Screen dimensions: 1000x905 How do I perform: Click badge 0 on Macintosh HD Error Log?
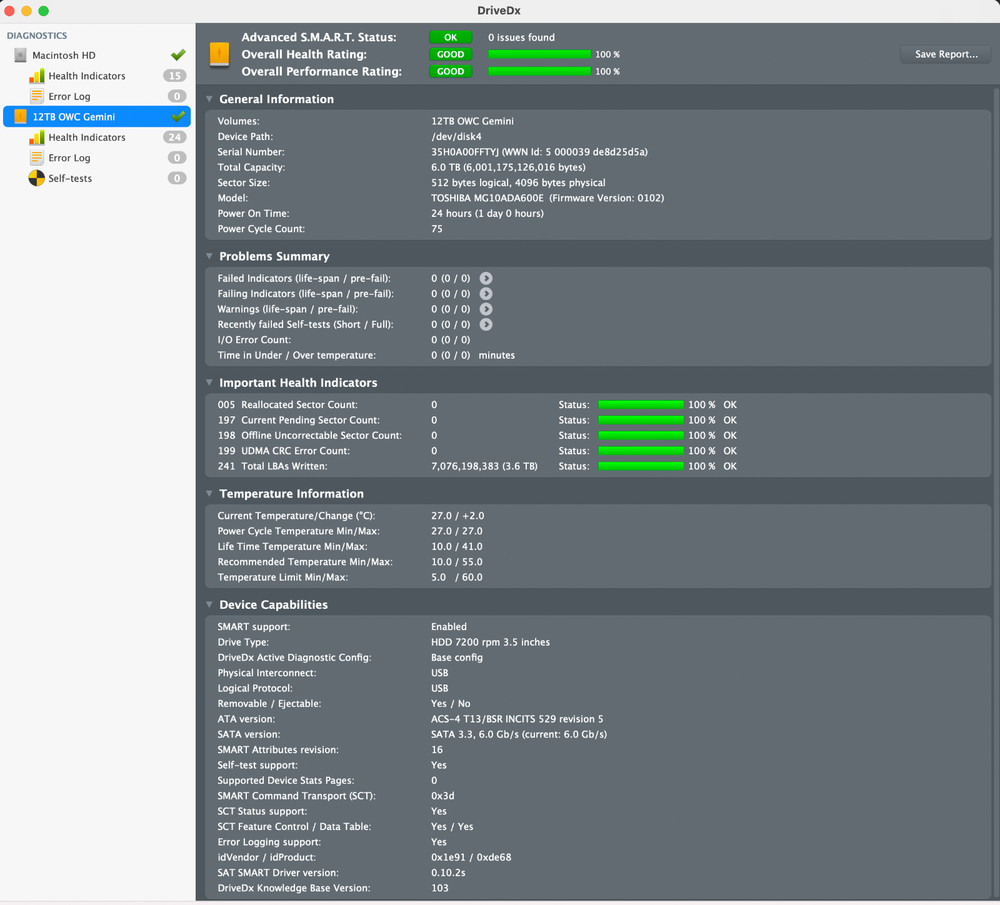coord(177,96)
